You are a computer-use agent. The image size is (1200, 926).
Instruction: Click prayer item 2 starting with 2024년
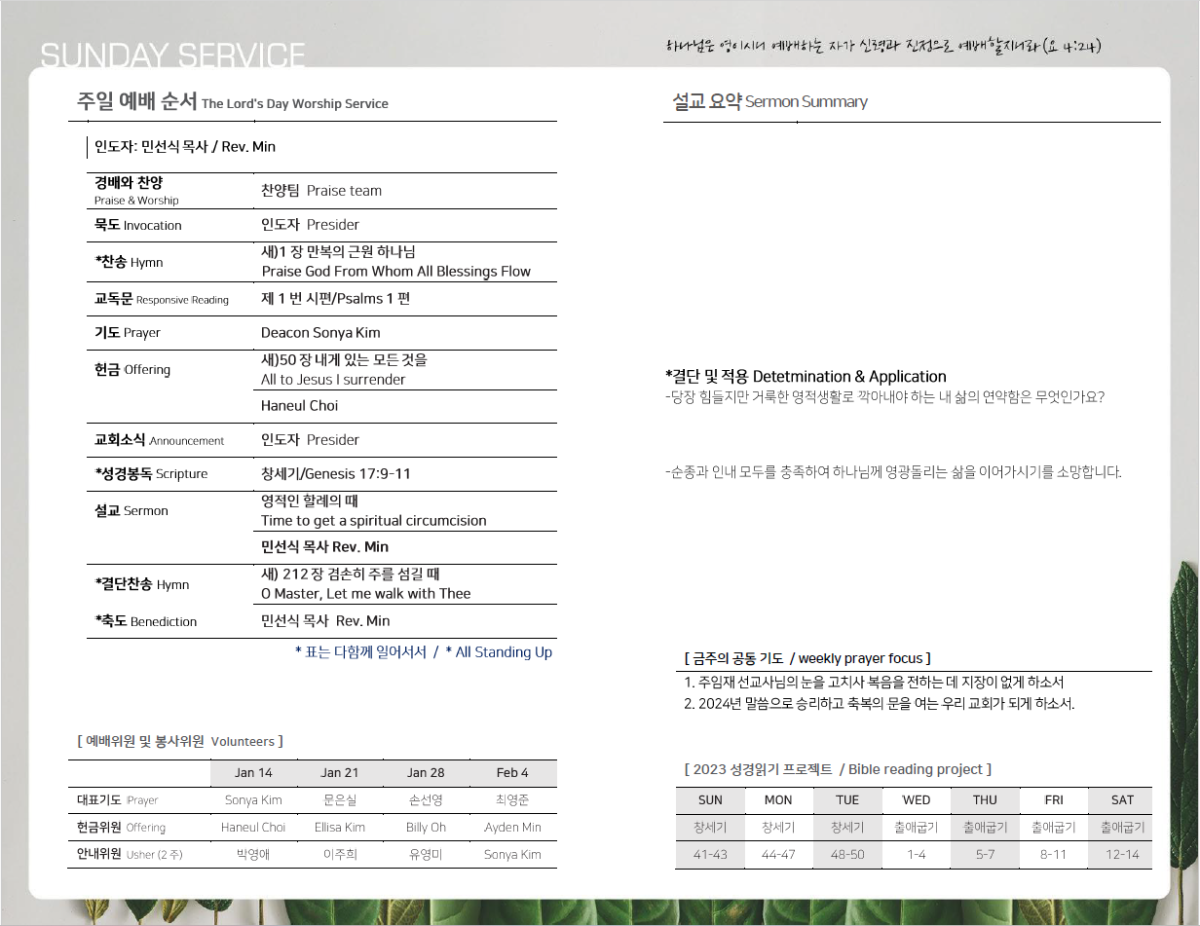tap(879, 703)
